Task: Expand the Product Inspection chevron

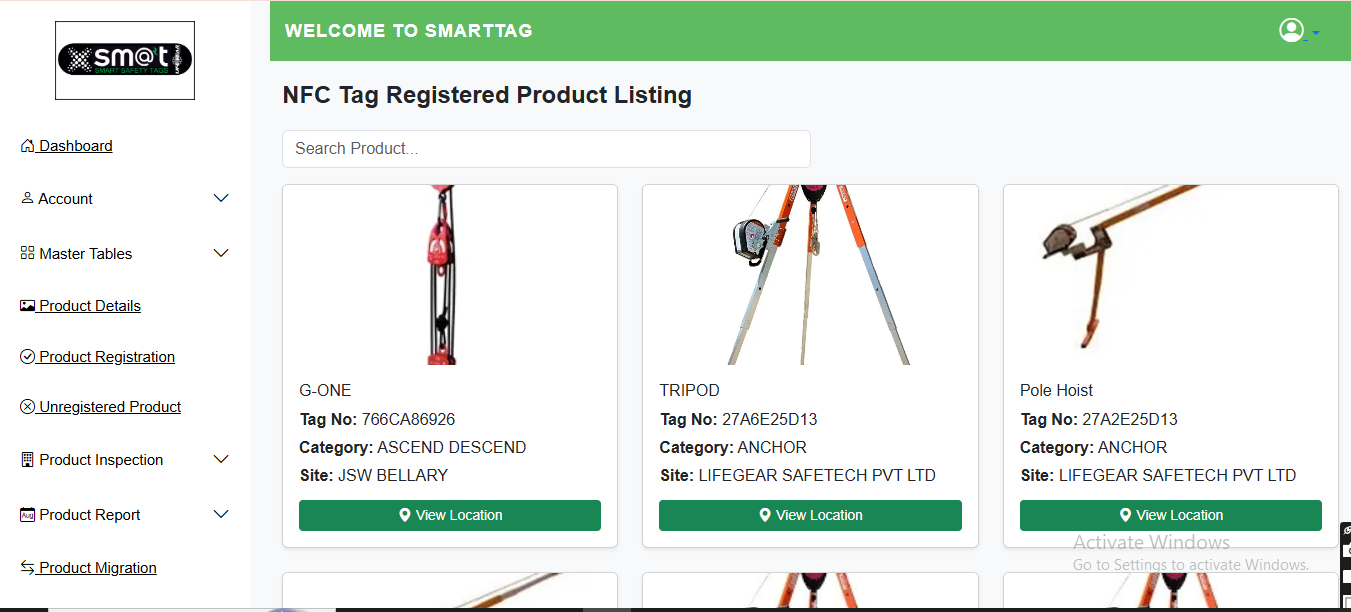Action: [x=221, y=460]
